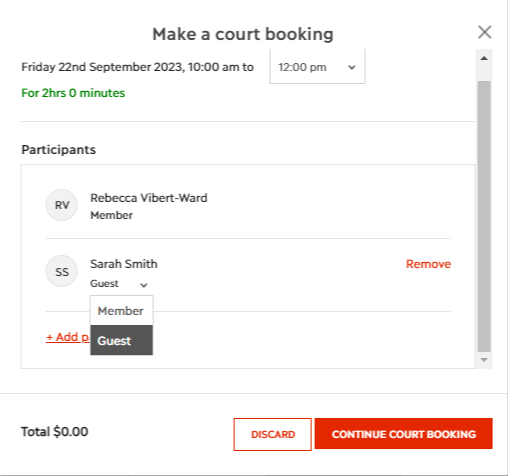Click the For 2hrs 0 minutes text
This screenshot has width=508, height=476.
point(73,93)
